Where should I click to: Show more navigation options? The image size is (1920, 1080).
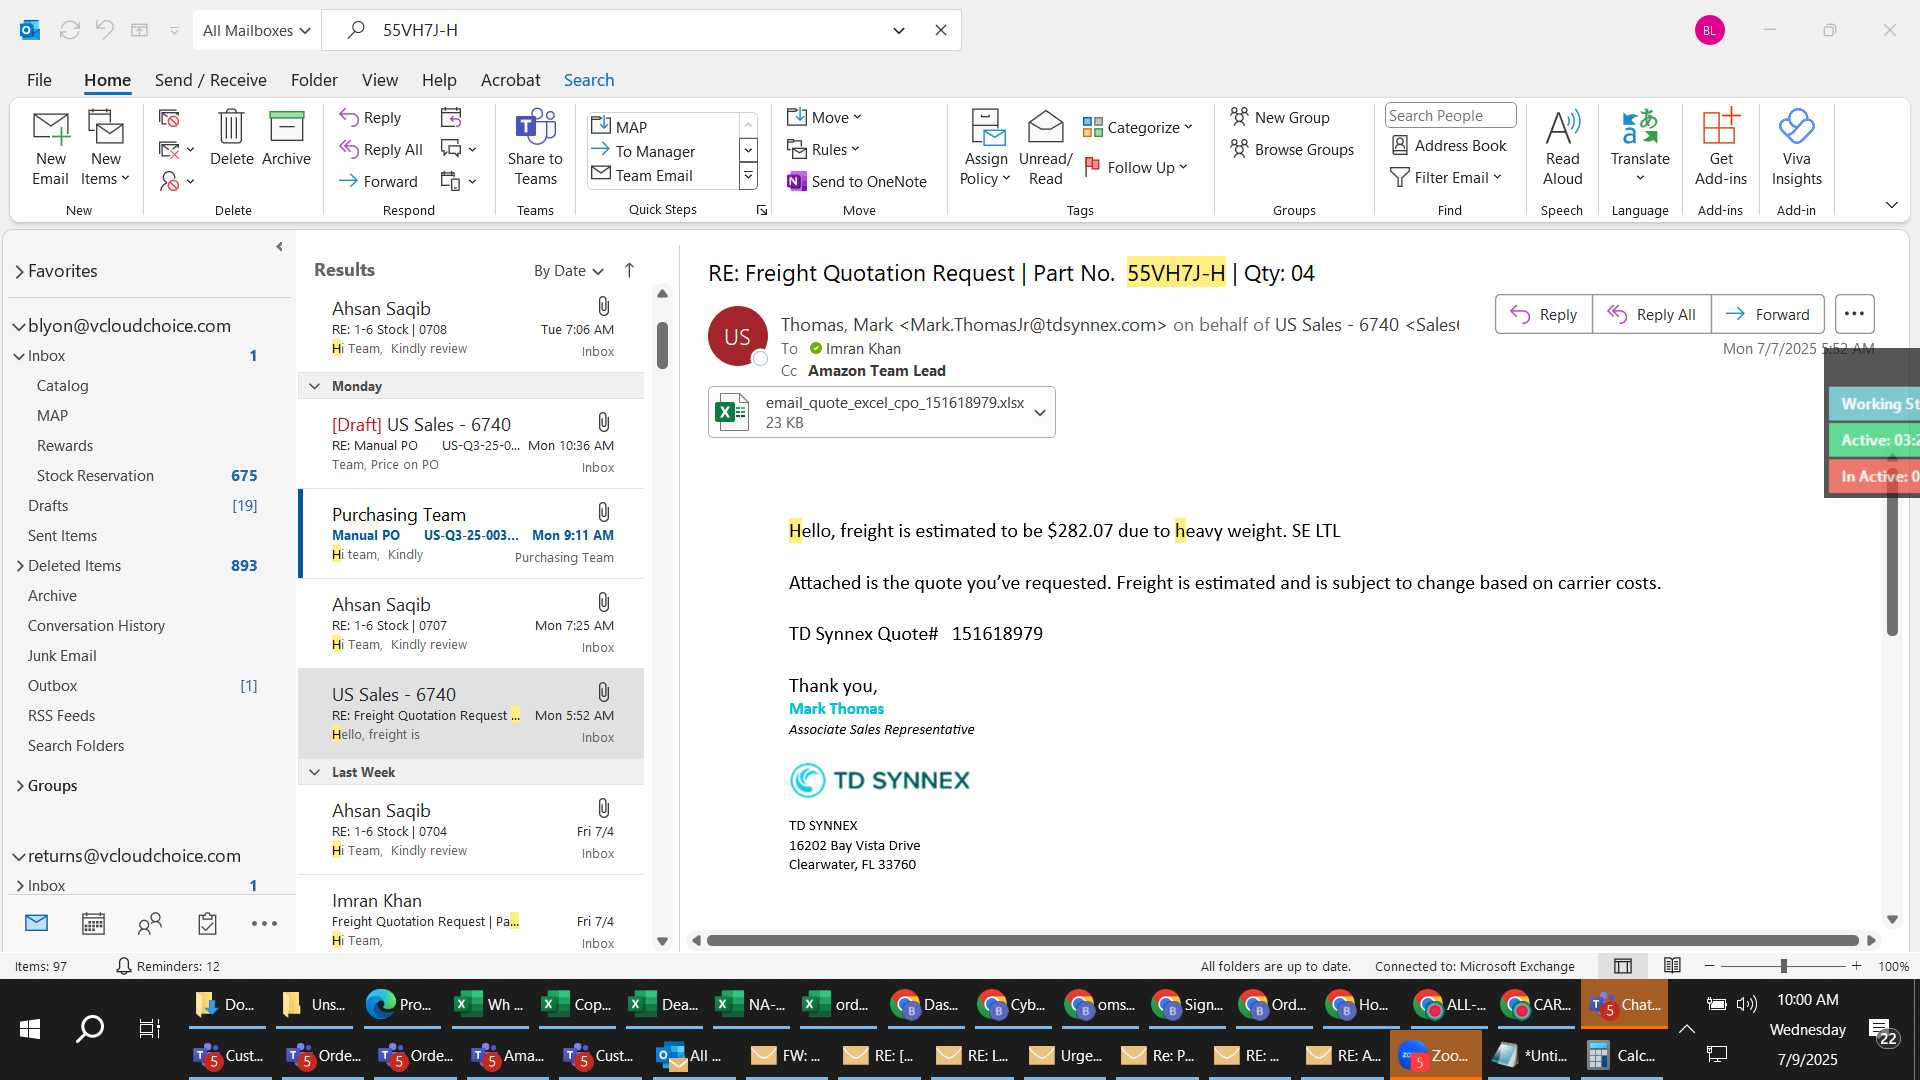264,923
